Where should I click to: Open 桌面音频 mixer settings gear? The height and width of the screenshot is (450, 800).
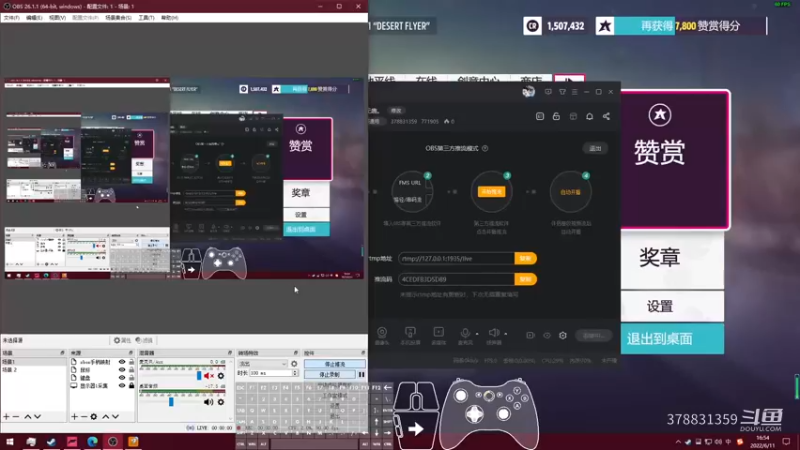point(221,402)
